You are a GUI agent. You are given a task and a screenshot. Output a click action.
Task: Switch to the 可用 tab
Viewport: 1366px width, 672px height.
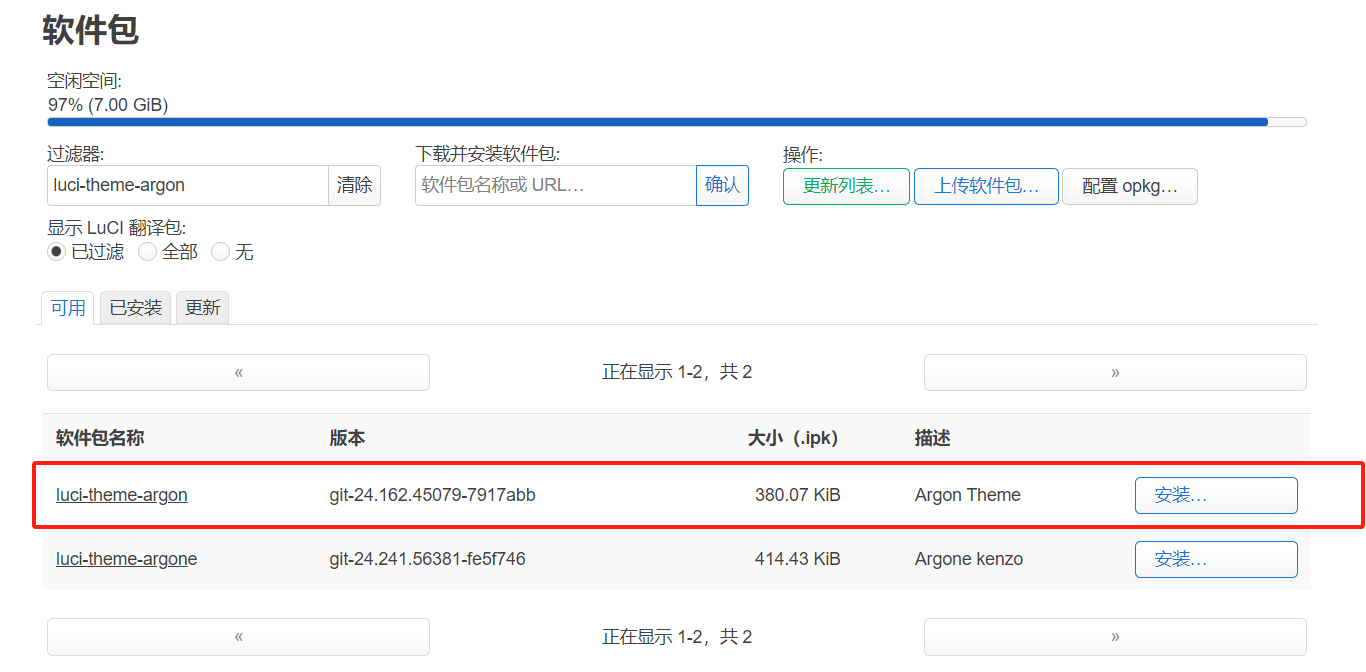point(68,308)
